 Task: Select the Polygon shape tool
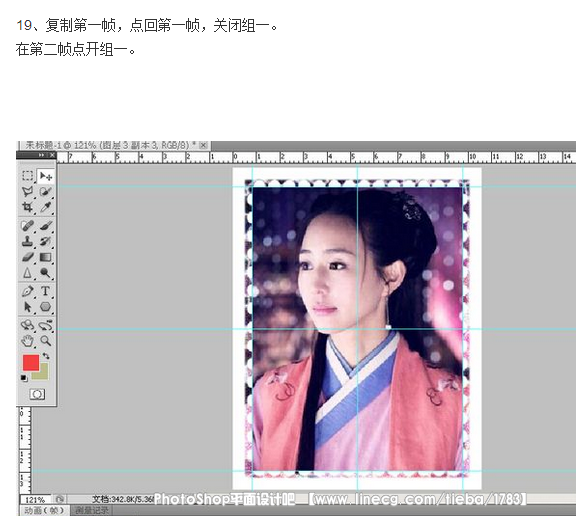coord(46,307)
